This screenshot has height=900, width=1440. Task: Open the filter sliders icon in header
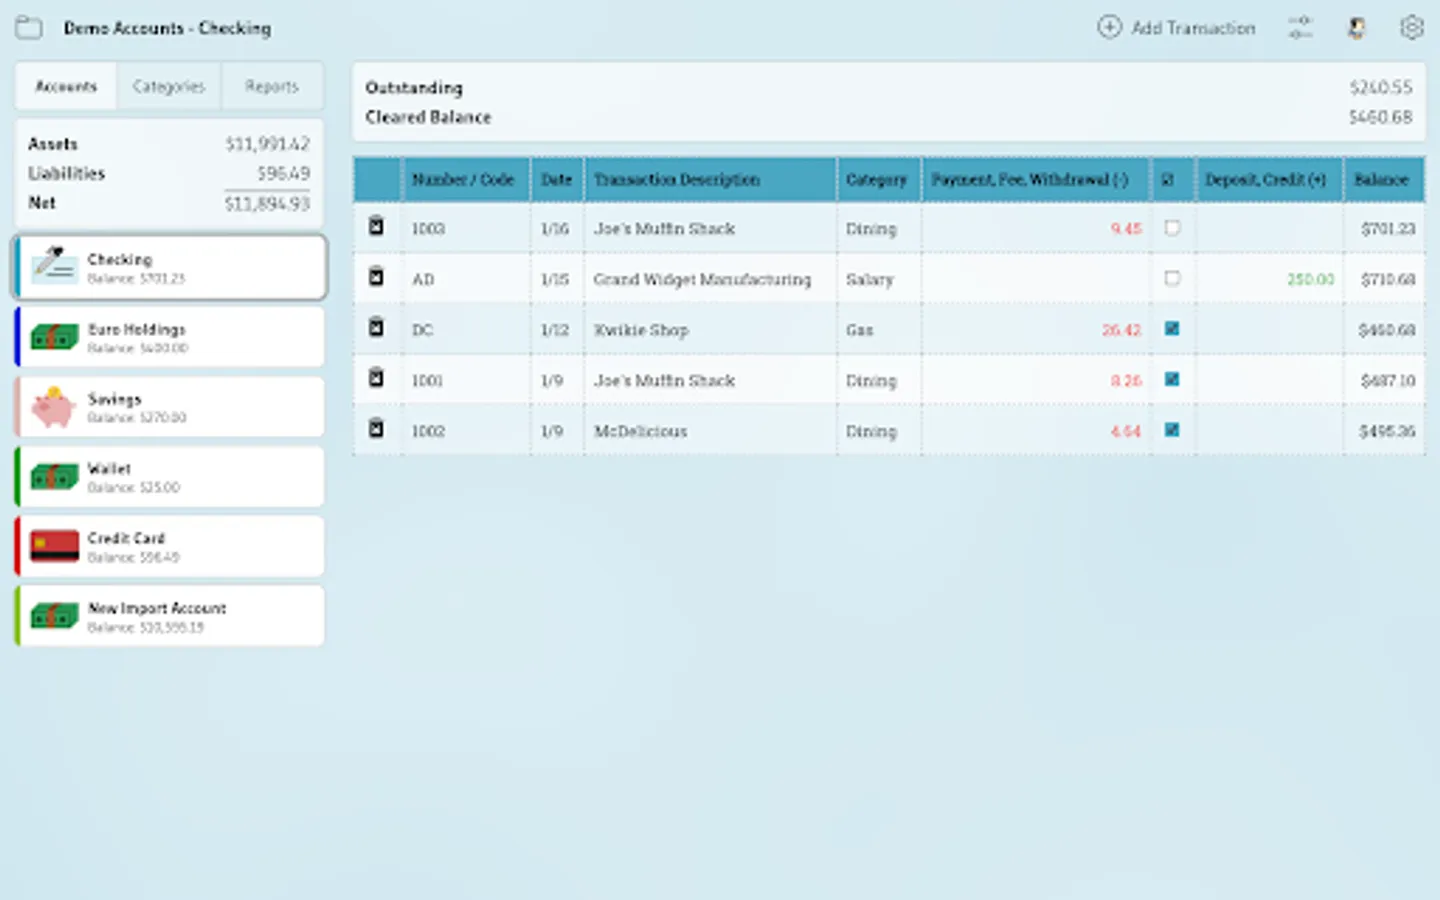[x=1300, y=27]
